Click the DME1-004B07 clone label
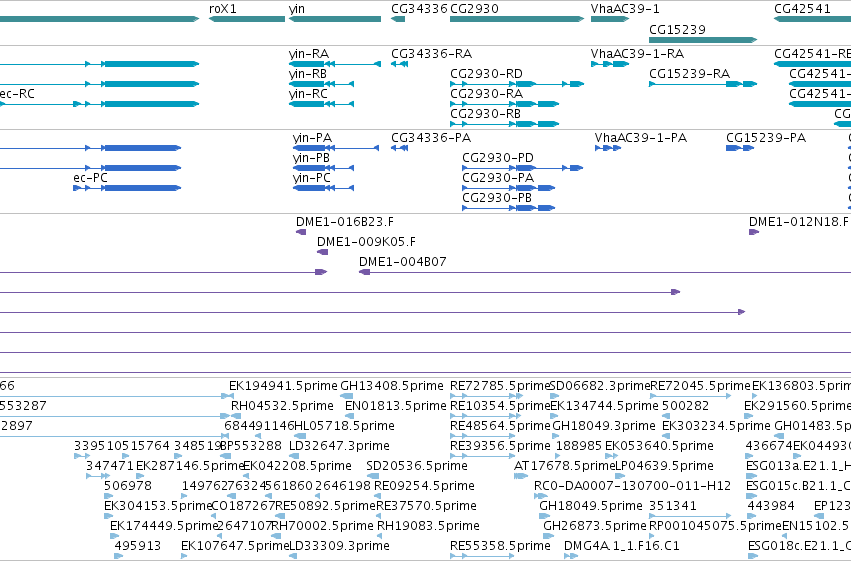Viewport: 851px width, 561px height. [403, 262]
